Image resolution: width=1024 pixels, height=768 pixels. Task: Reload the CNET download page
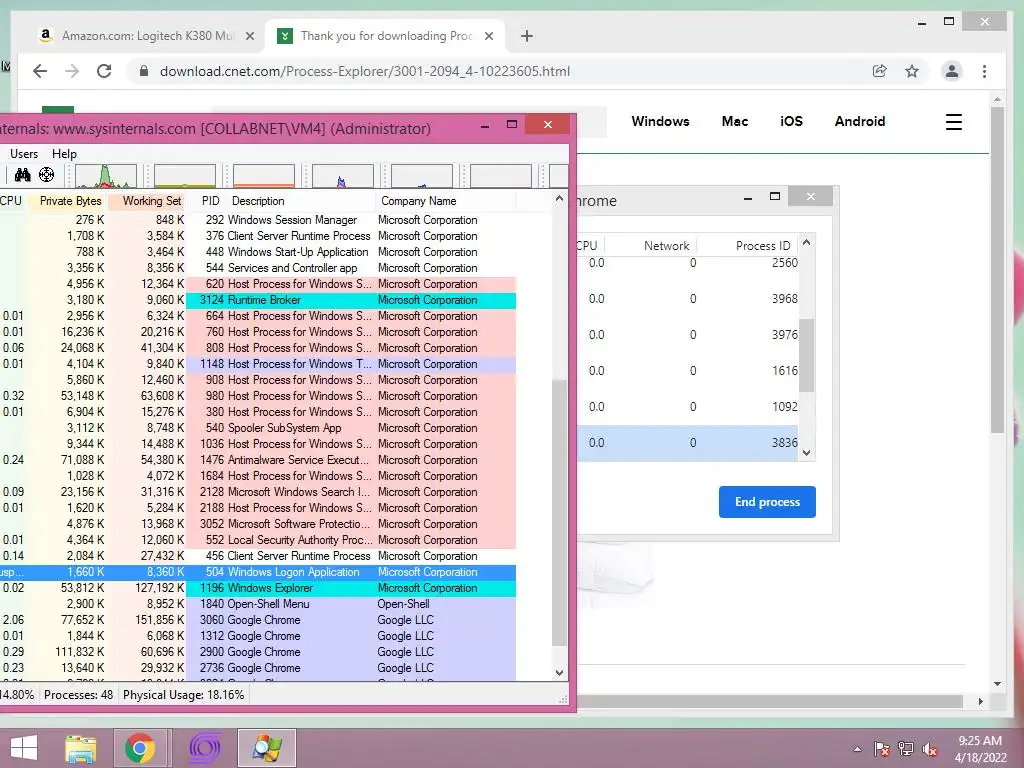point(104,71)
